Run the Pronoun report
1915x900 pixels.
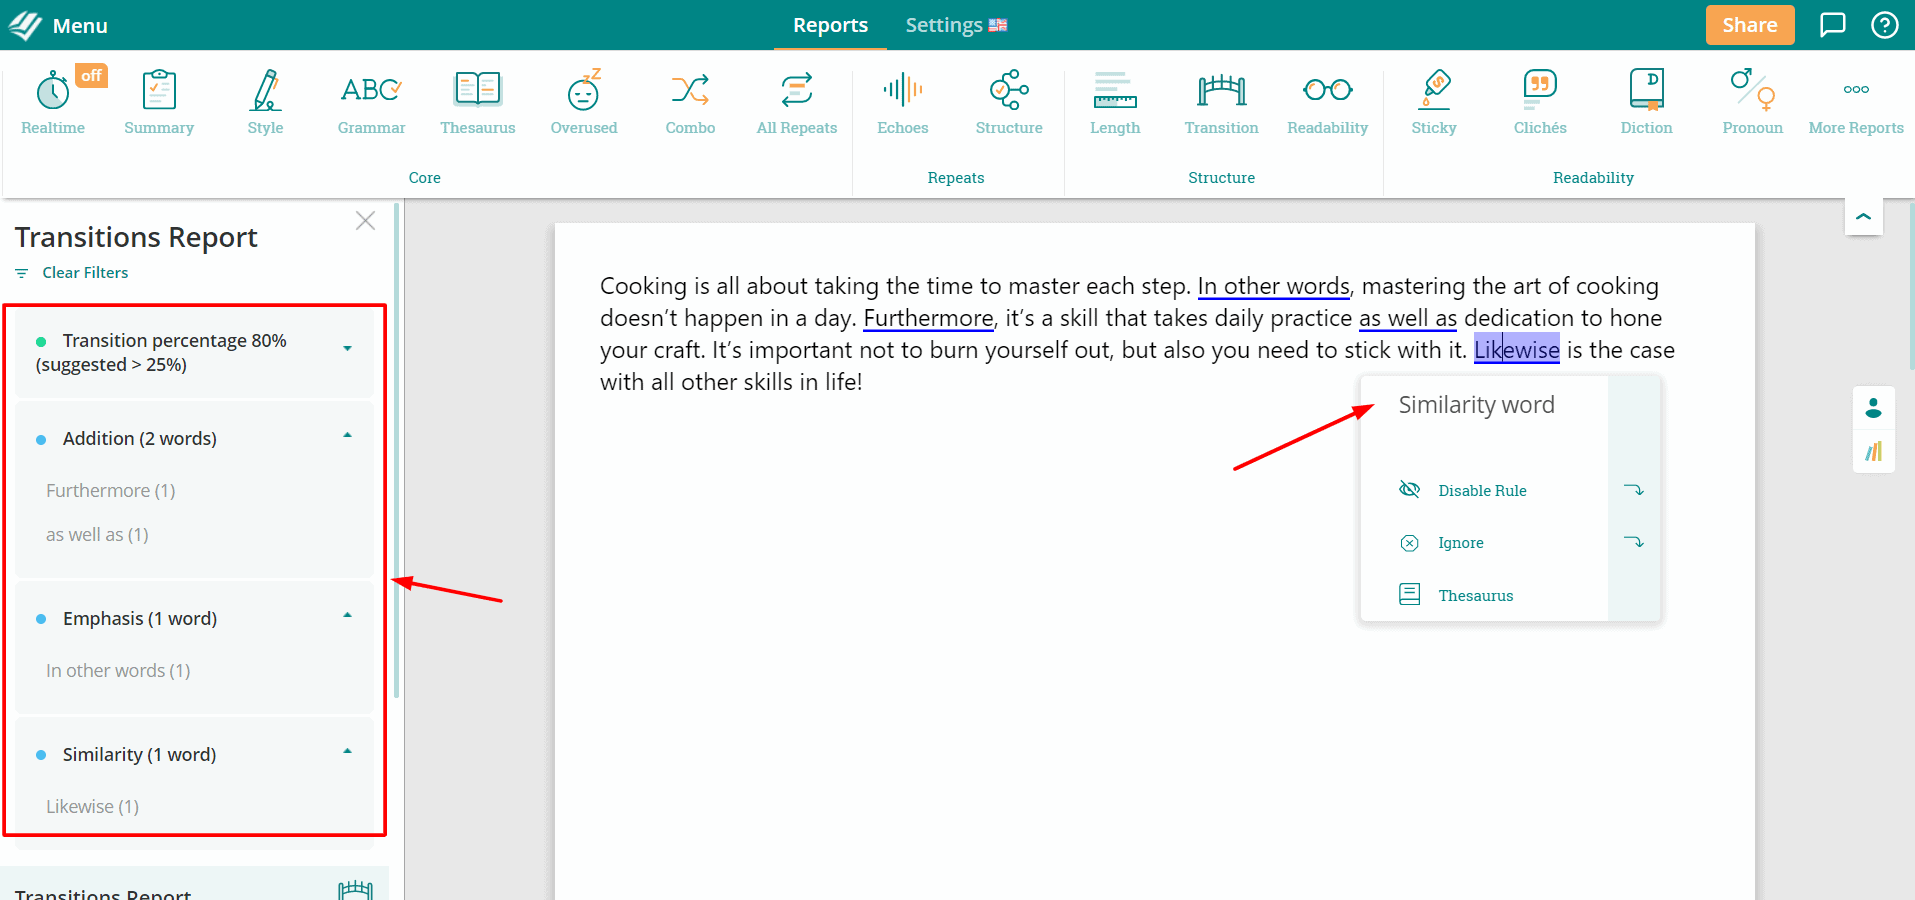(x=1753, y=103)
